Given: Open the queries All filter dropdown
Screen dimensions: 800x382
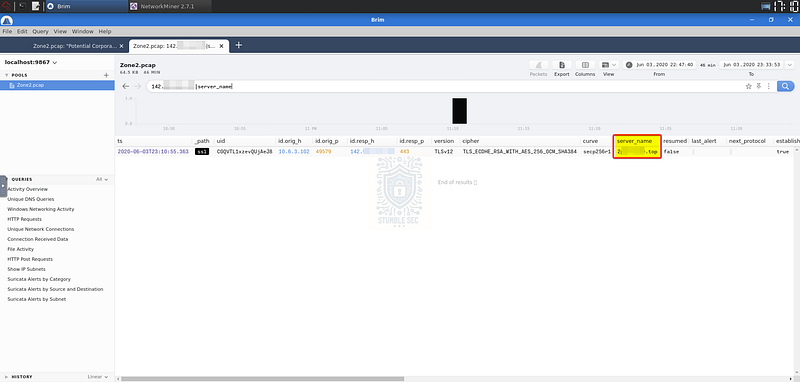Looking at the screenshot, I should coord(102,180).
